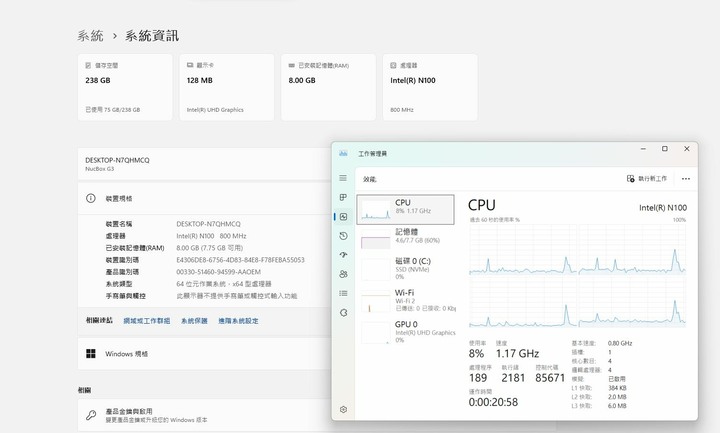Image resolution: width=720 pixels, height=433 pixels.
Task: Open Startup apps icon in Task Manager sidebar
Action: pos(343,255)
